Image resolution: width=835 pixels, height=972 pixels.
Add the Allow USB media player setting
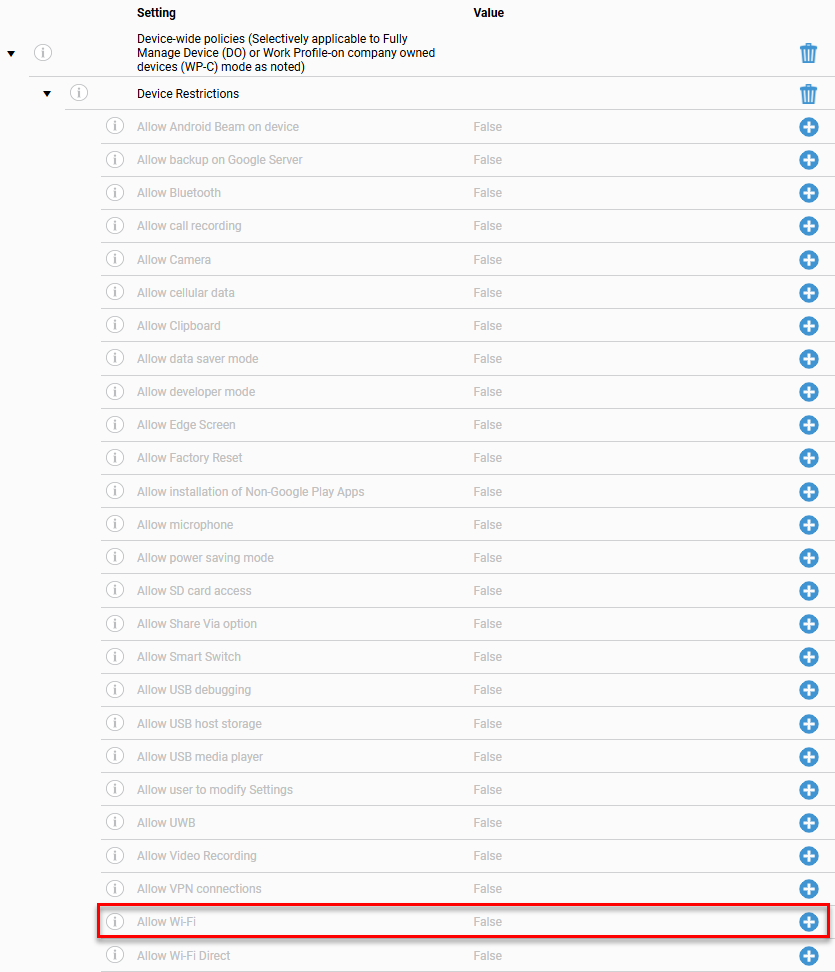808,756
